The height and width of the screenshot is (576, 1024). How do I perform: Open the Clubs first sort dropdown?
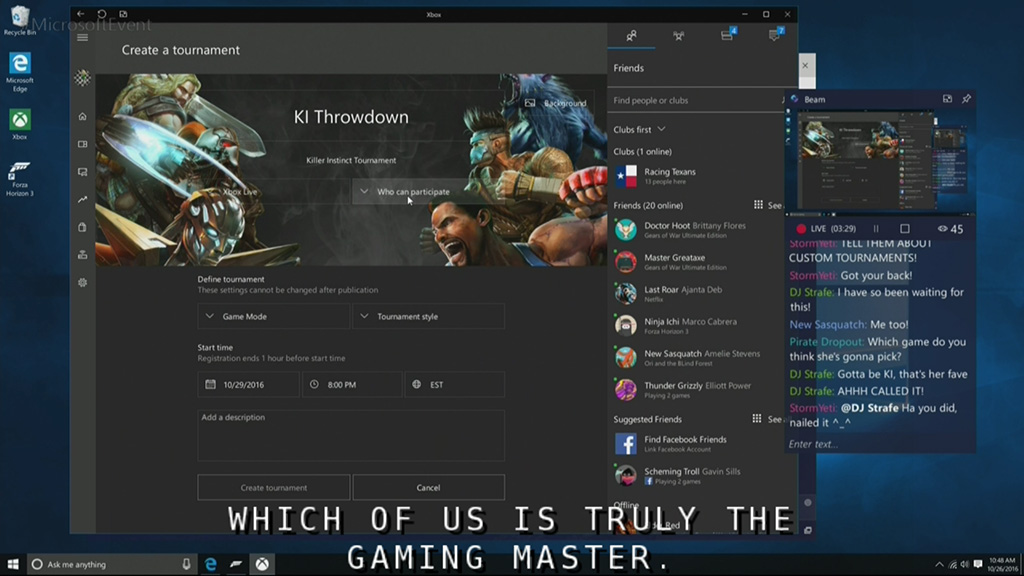click(x=639, y=129)
